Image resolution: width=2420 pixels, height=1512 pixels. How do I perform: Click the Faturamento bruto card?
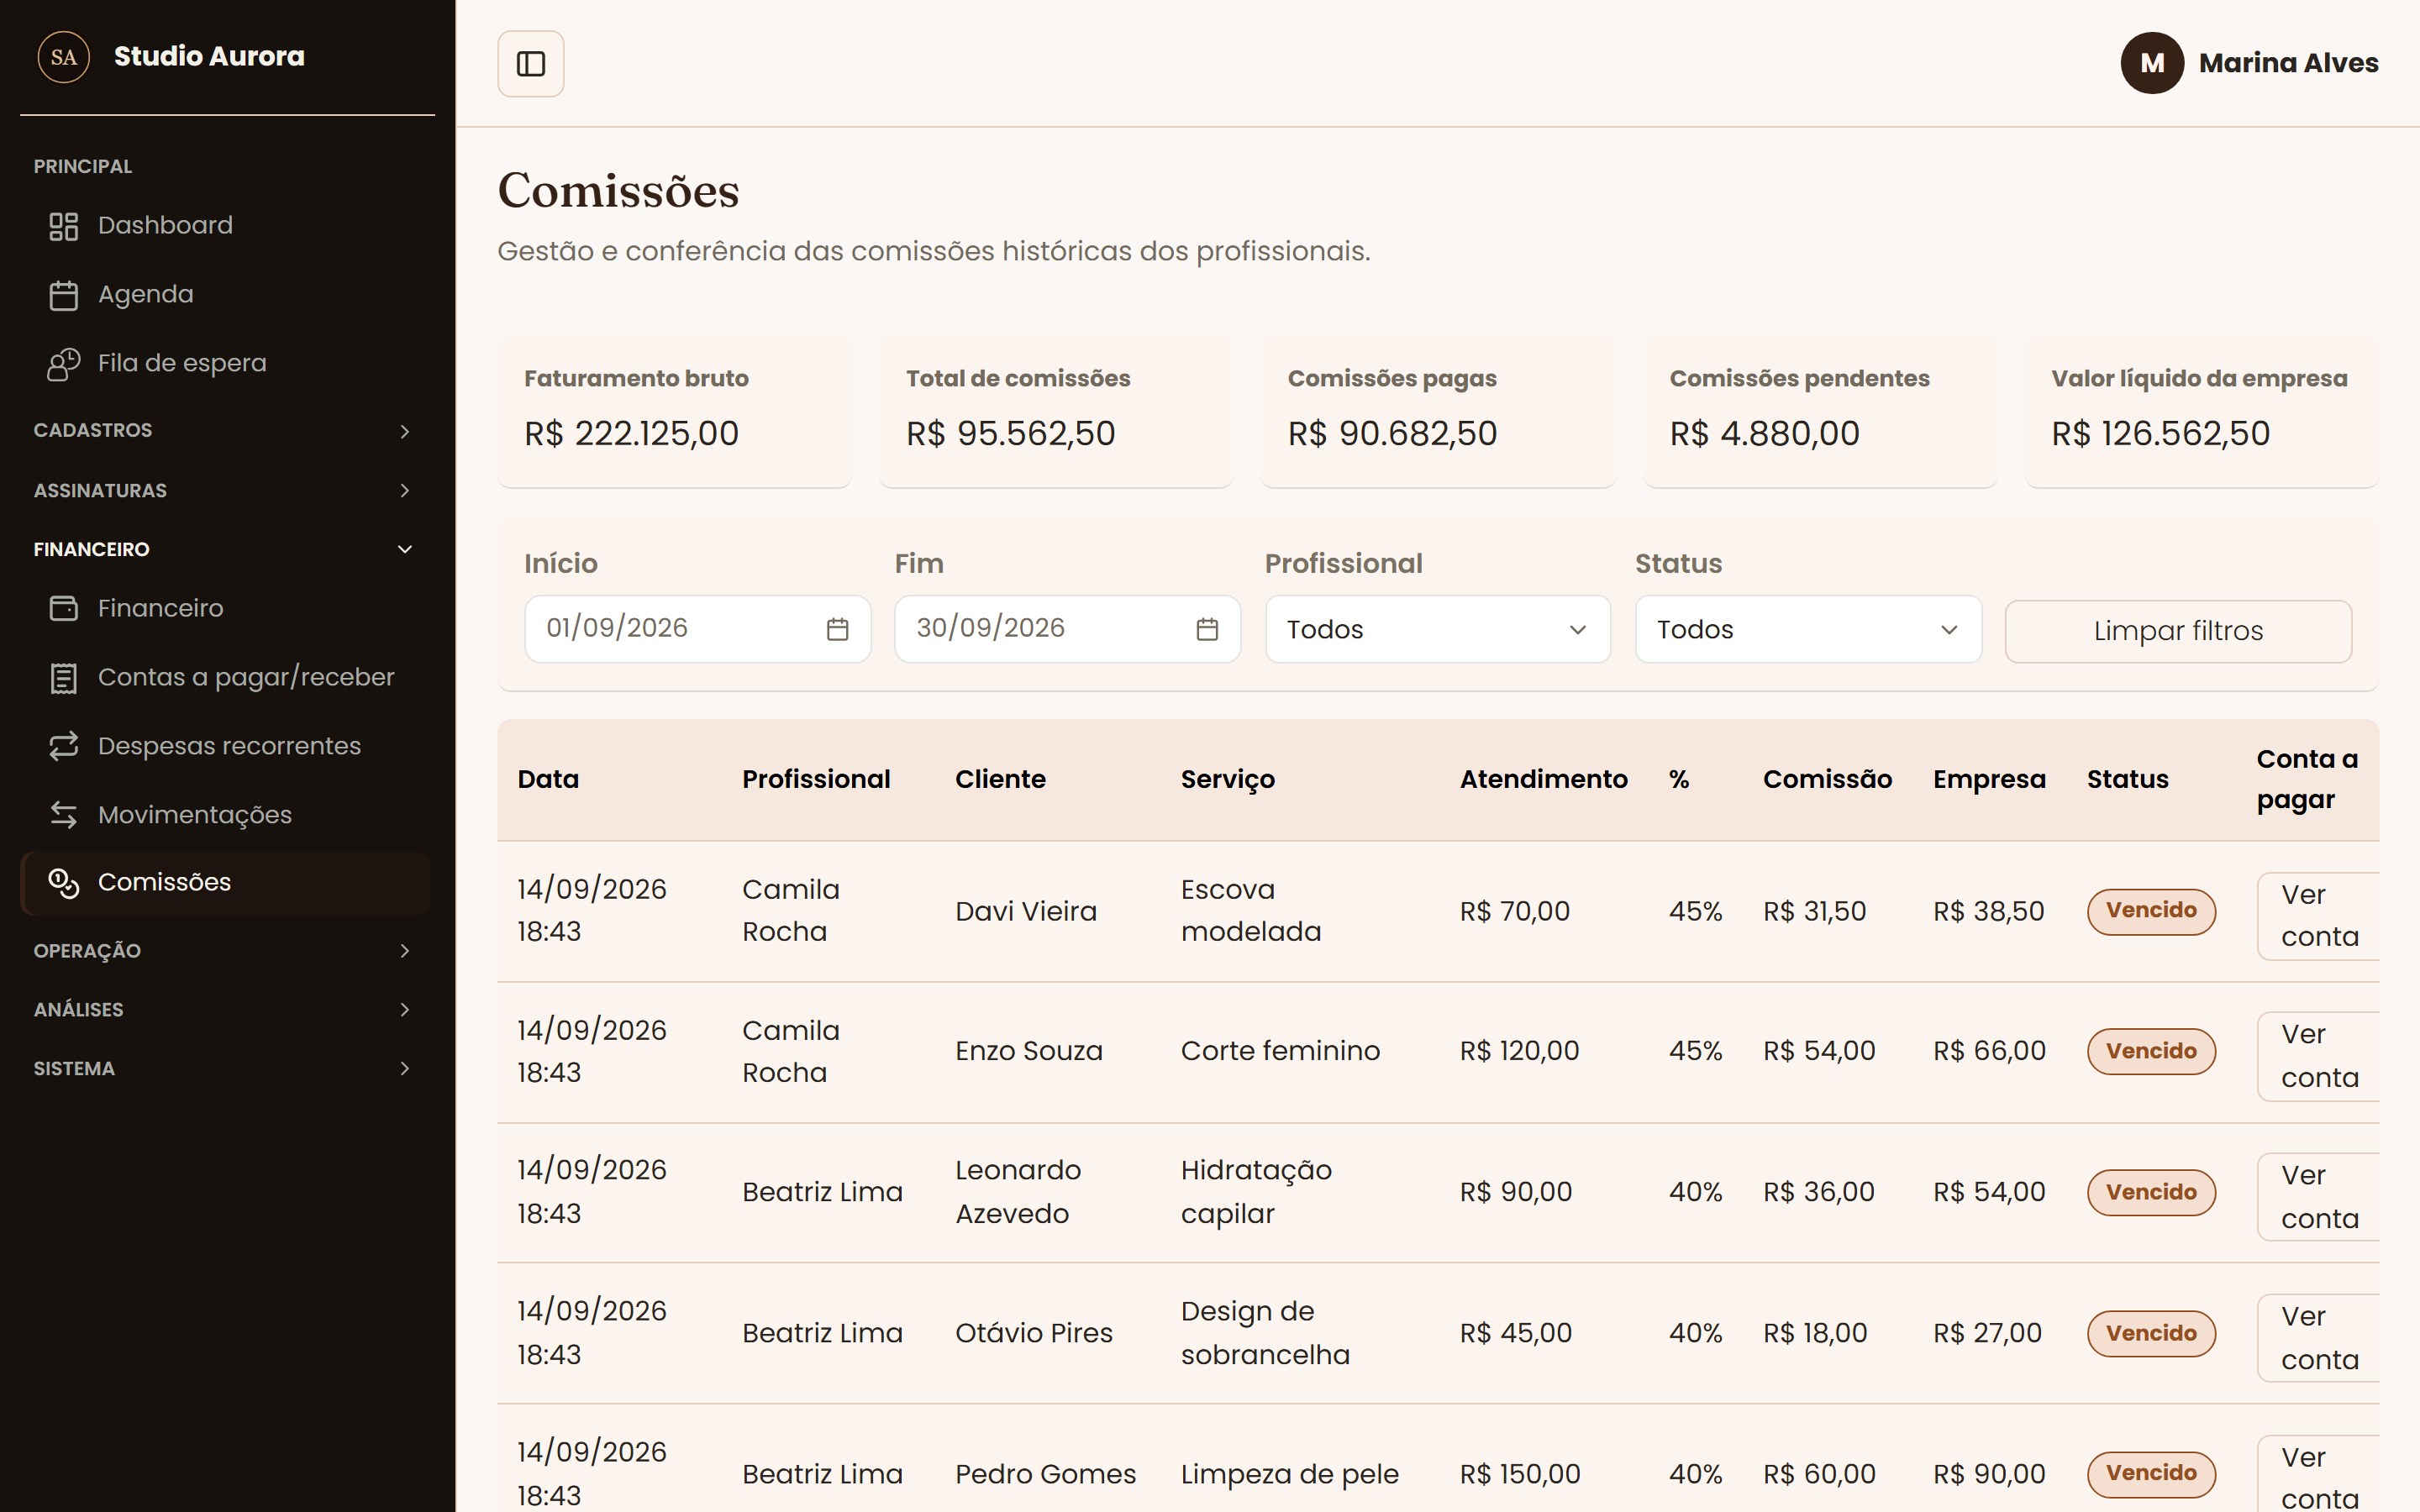coord(675,412)
